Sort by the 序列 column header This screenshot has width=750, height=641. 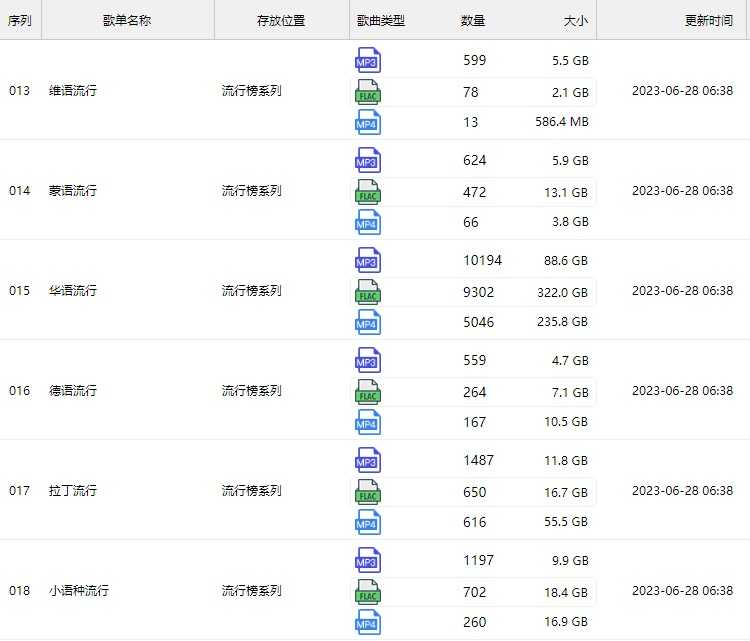pos(20,21)
